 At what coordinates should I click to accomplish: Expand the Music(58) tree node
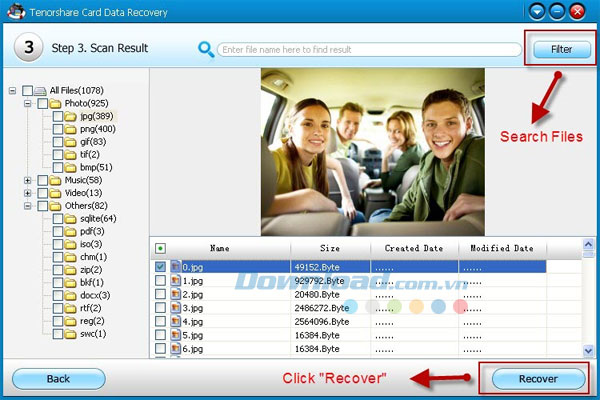28,180
